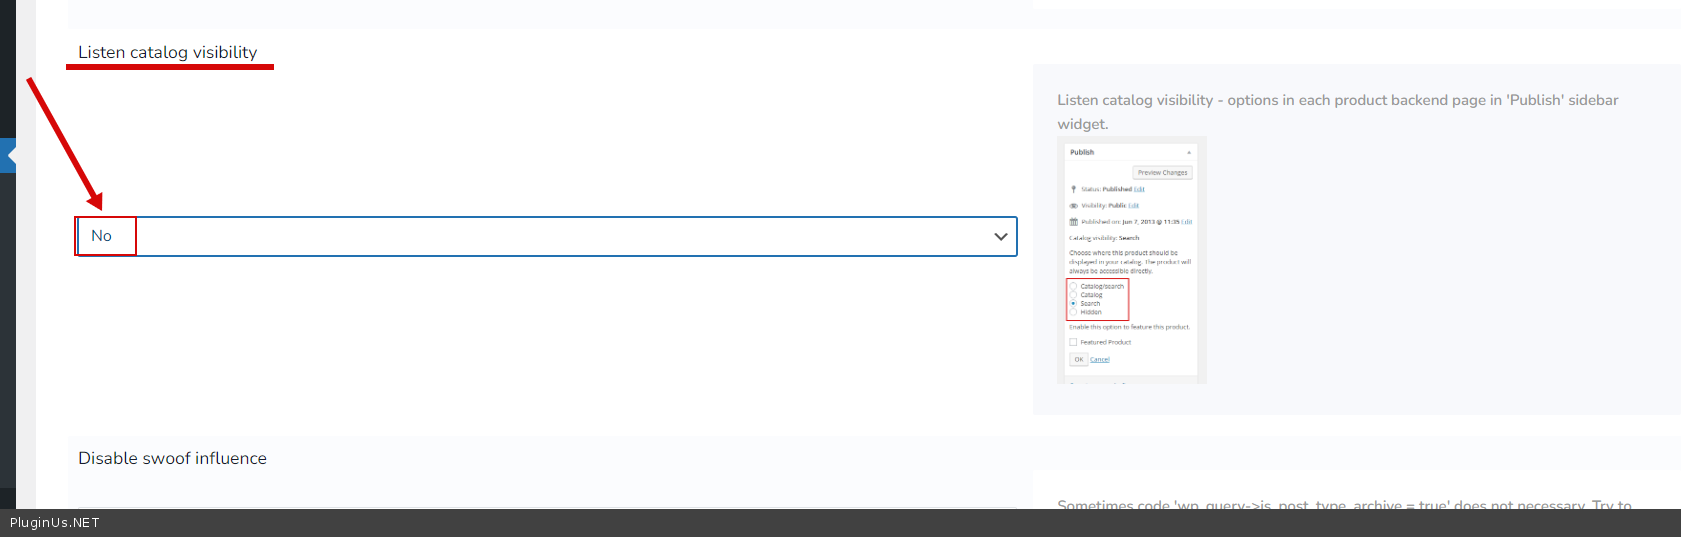Select the Hidden radio option

click(x=1074, y=312)
